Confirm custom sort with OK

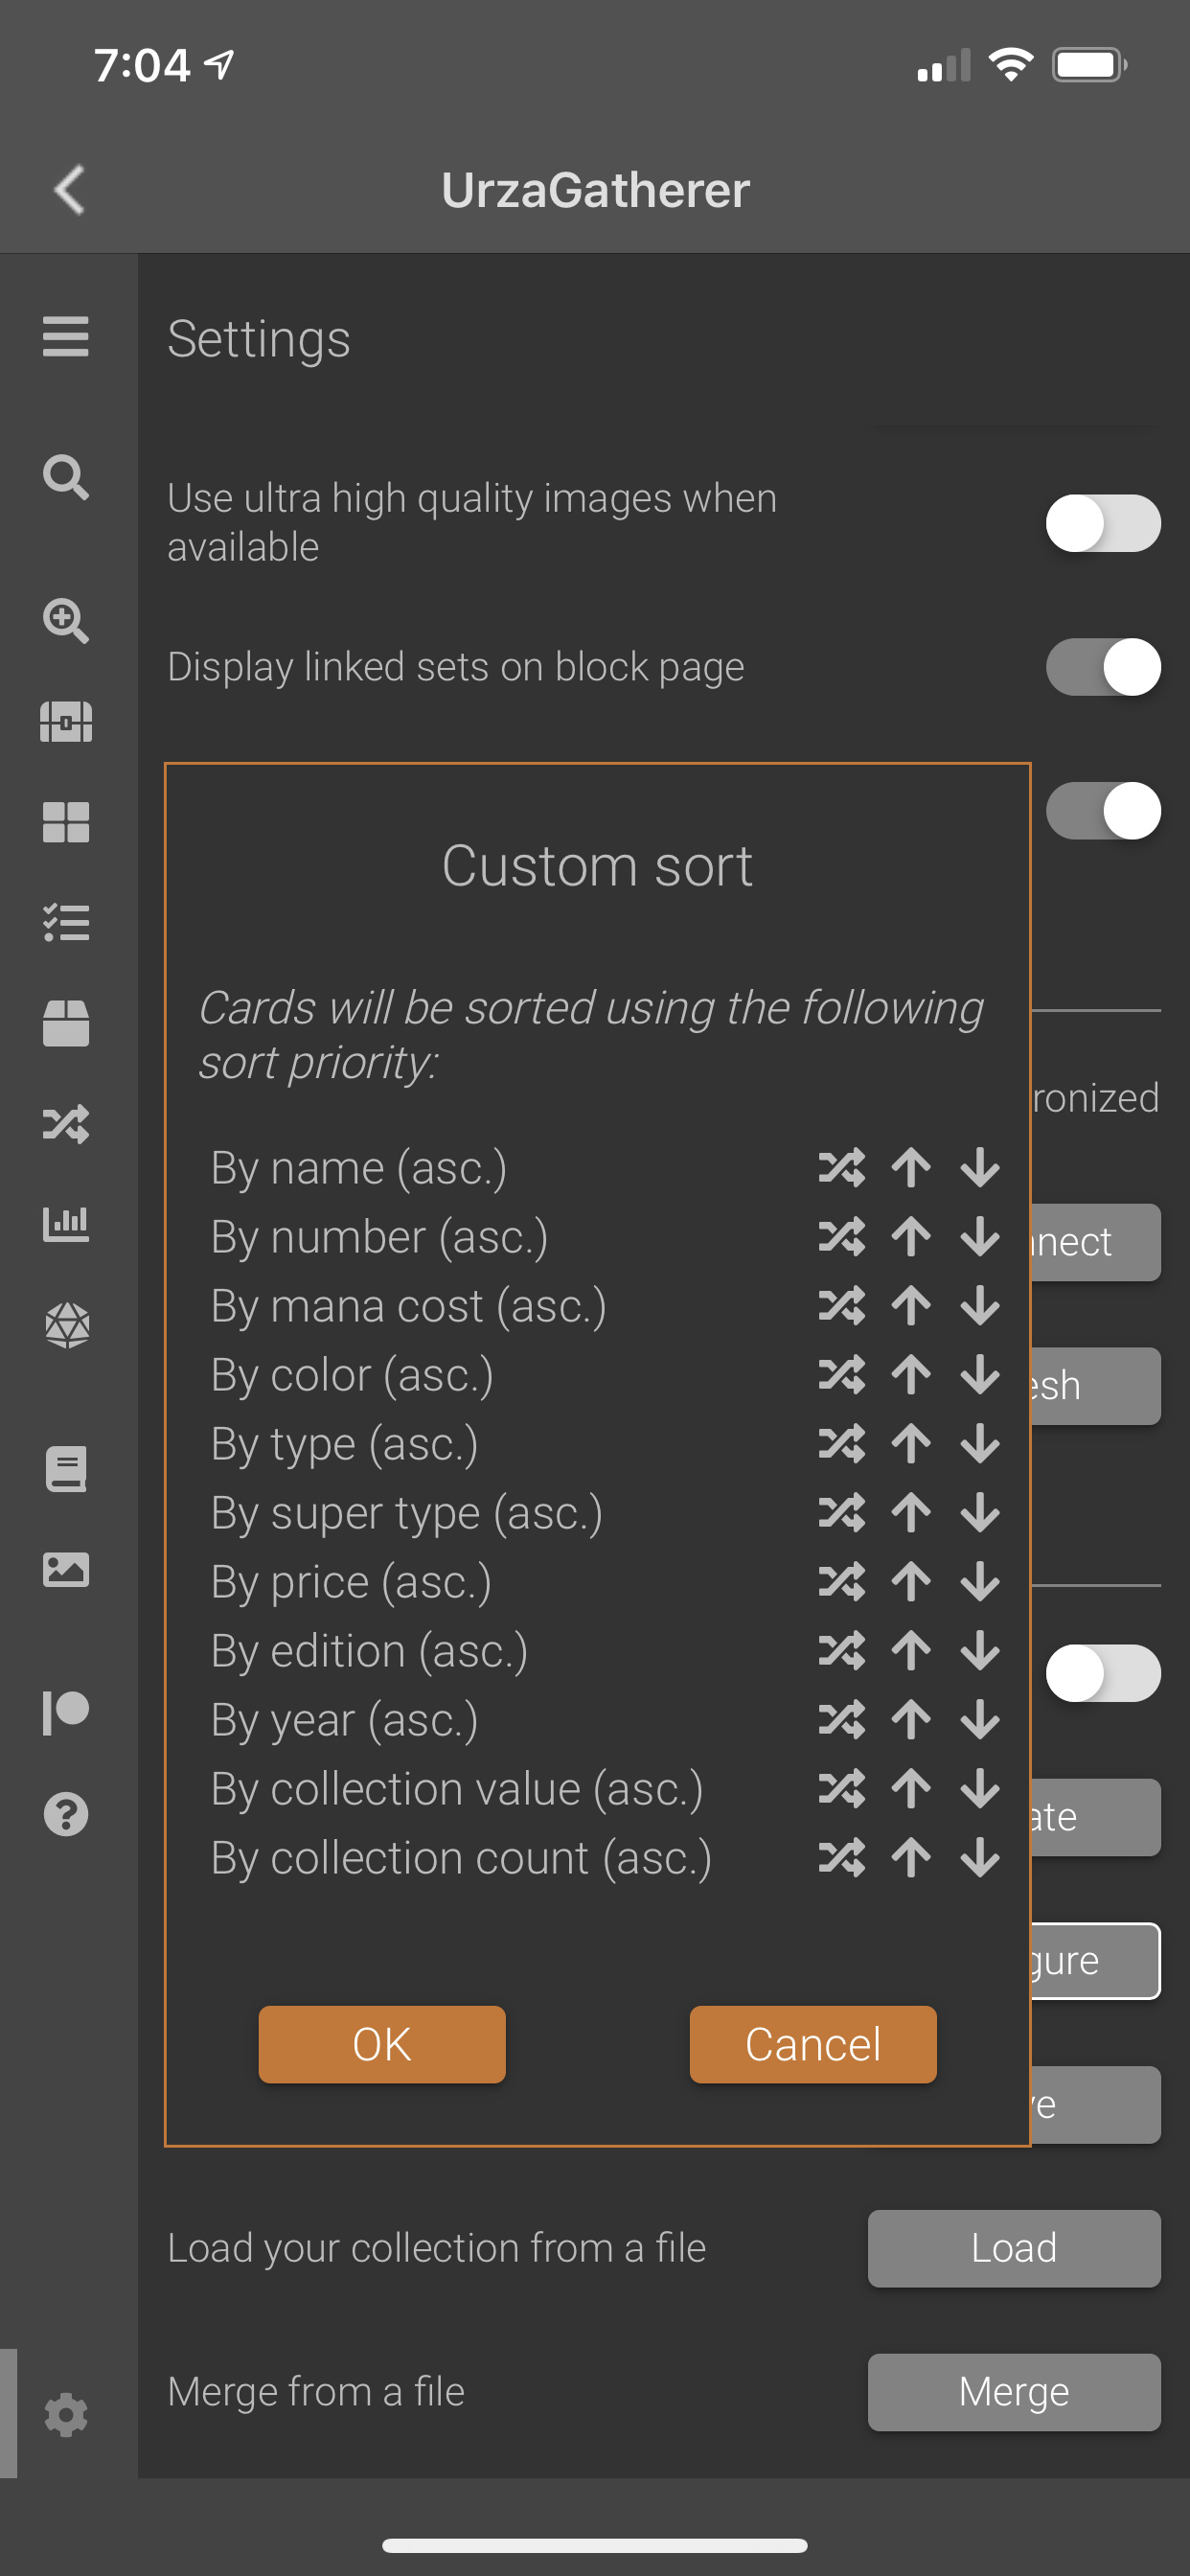click(382, 2044)
